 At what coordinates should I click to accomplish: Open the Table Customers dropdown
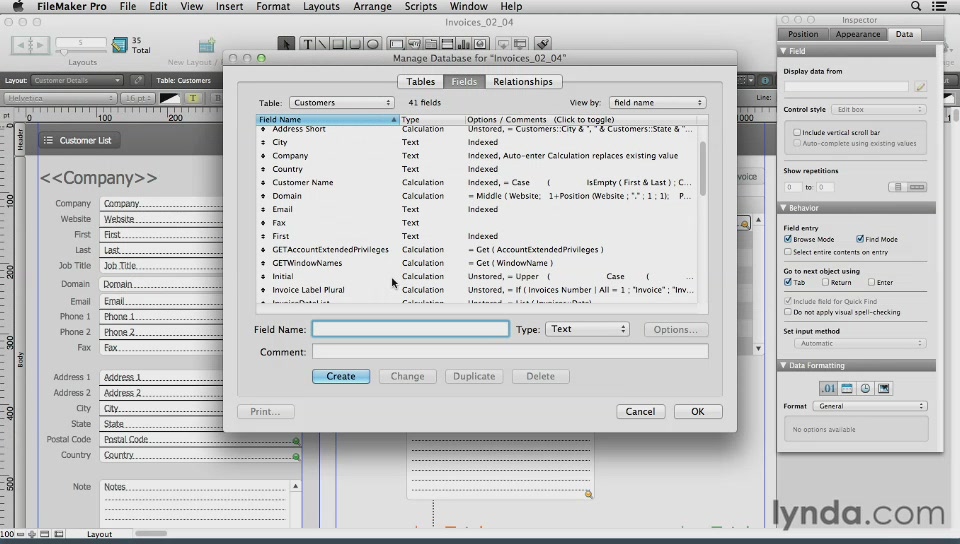tap(342, 103)
